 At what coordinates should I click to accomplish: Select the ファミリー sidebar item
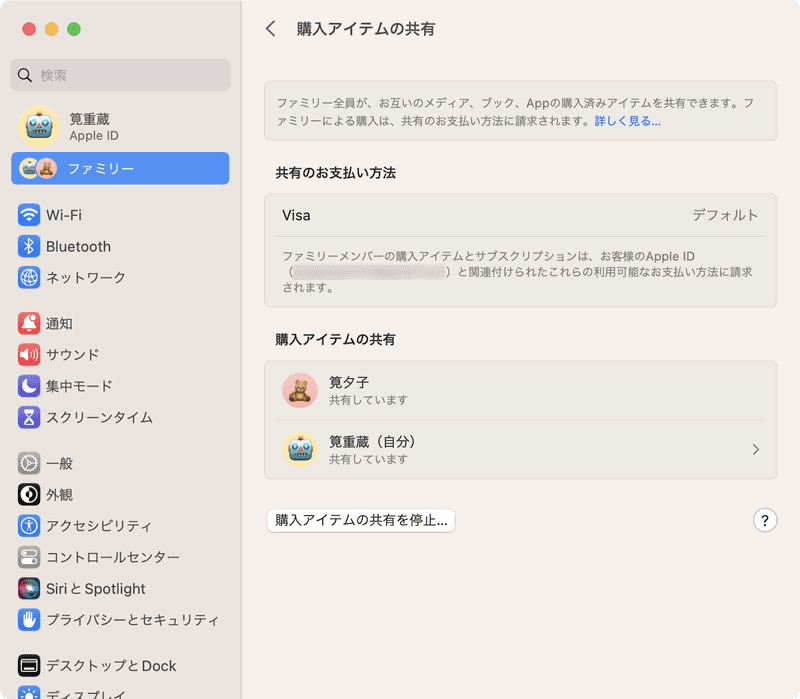[120, 168]
